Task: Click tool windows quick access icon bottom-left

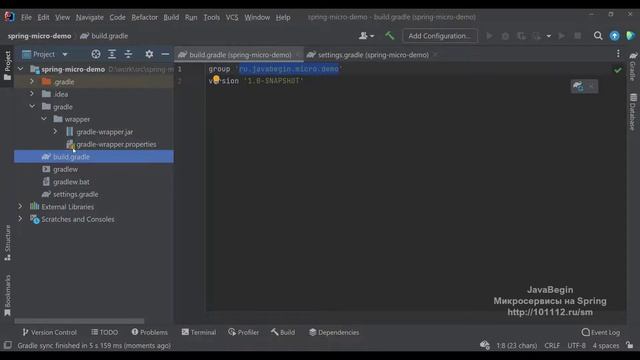Action: coord(7,345)
